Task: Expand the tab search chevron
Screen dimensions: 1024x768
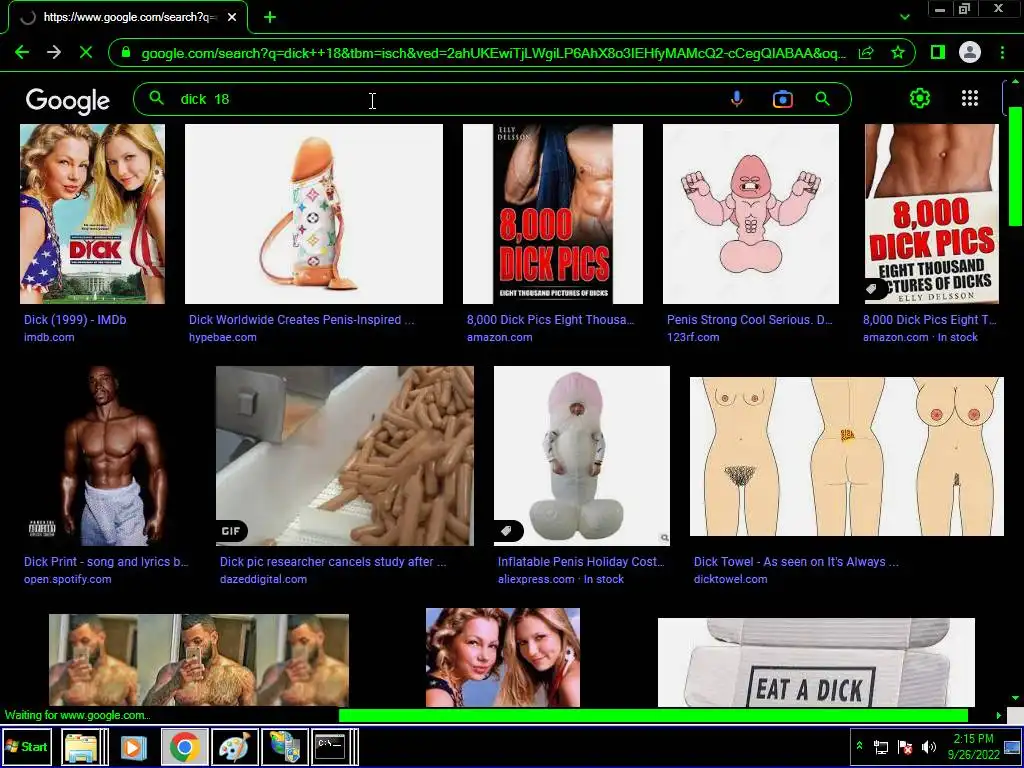Action: (904, 17)
